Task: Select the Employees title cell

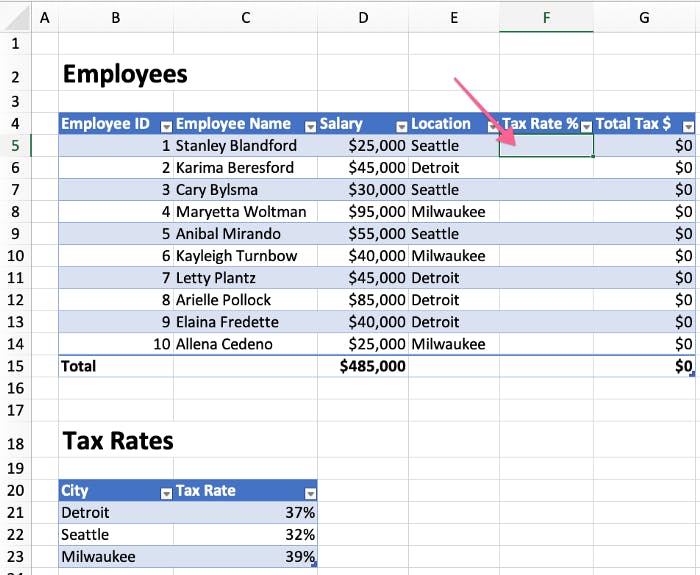Action: (116, 74)
